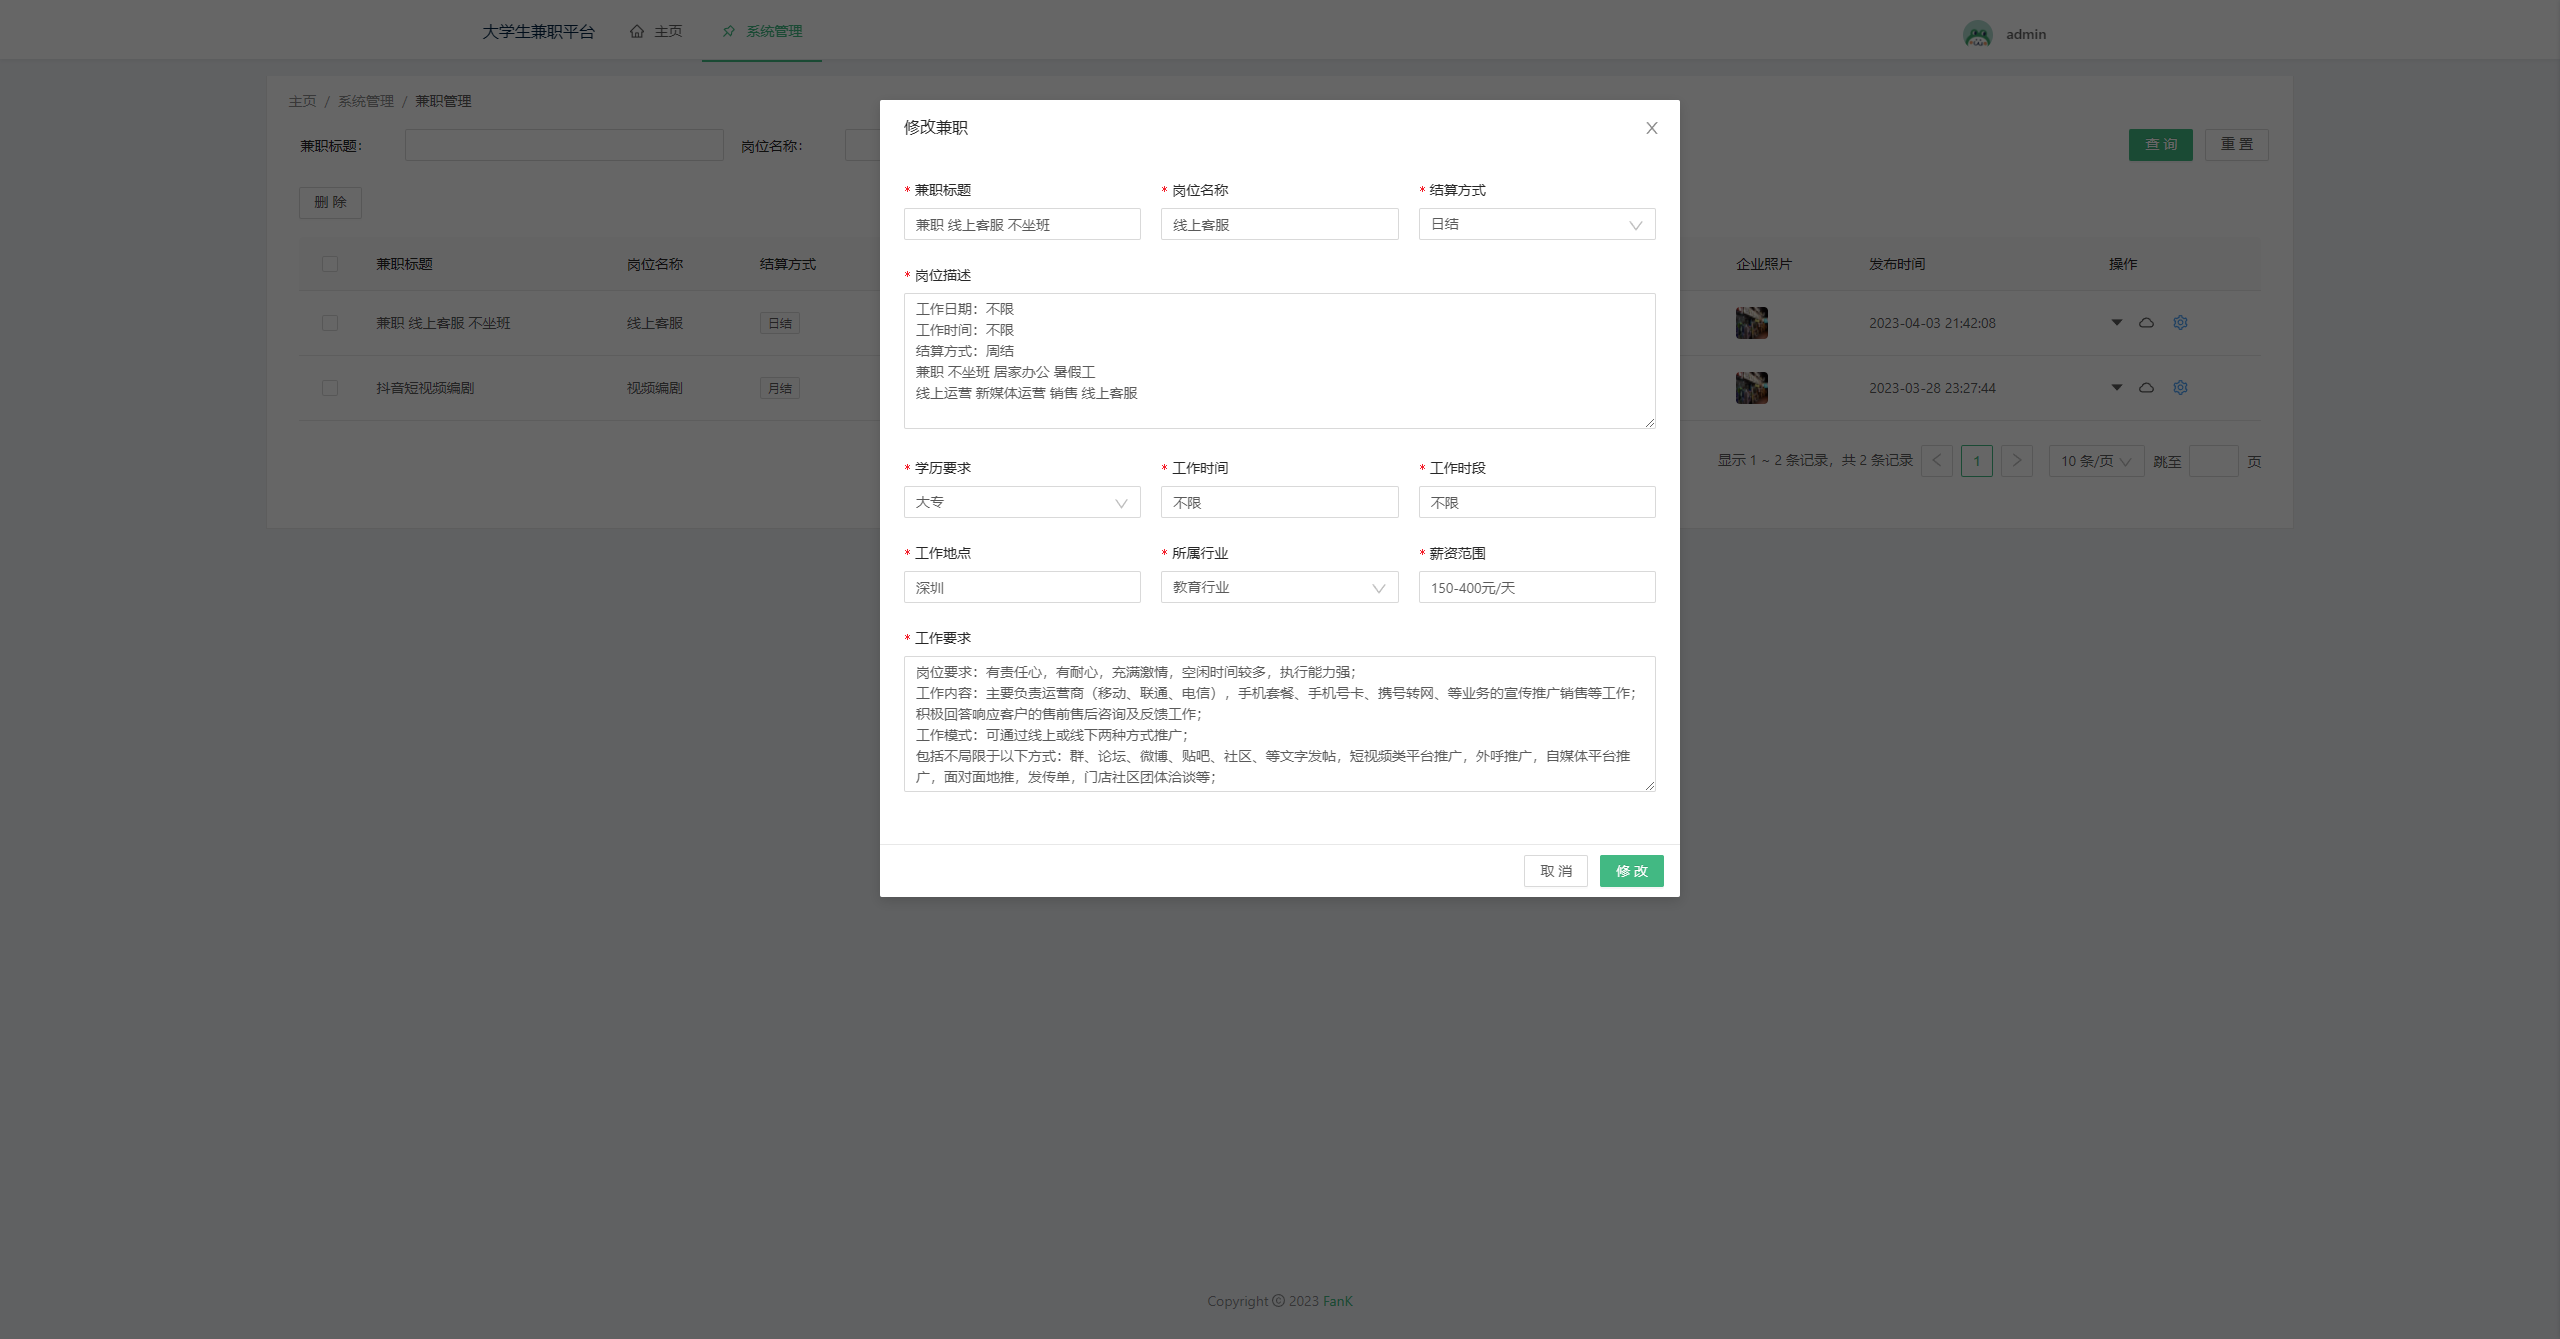Open the 学历要求 dropdown showing 大专

1022,502
